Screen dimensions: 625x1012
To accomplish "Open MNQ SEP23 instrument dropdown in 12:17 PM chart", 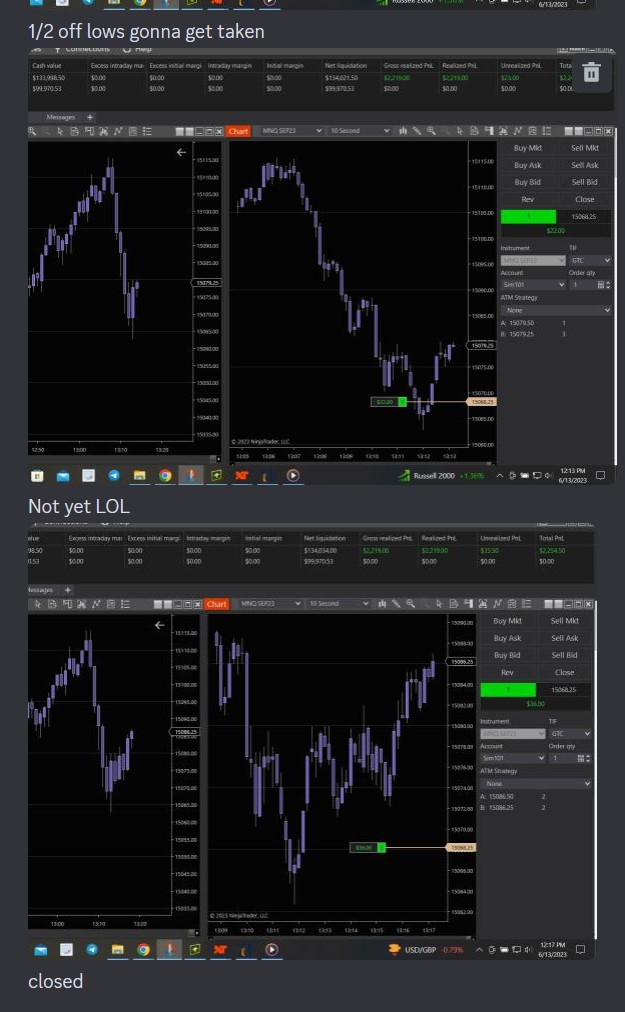I will pyautogui.click(x=269, y=604).
